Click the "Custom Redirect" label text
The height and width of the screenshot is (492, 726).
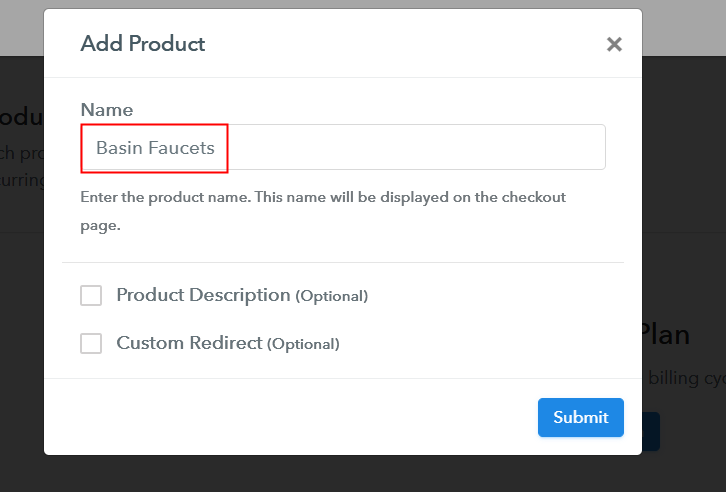[189, 343]
